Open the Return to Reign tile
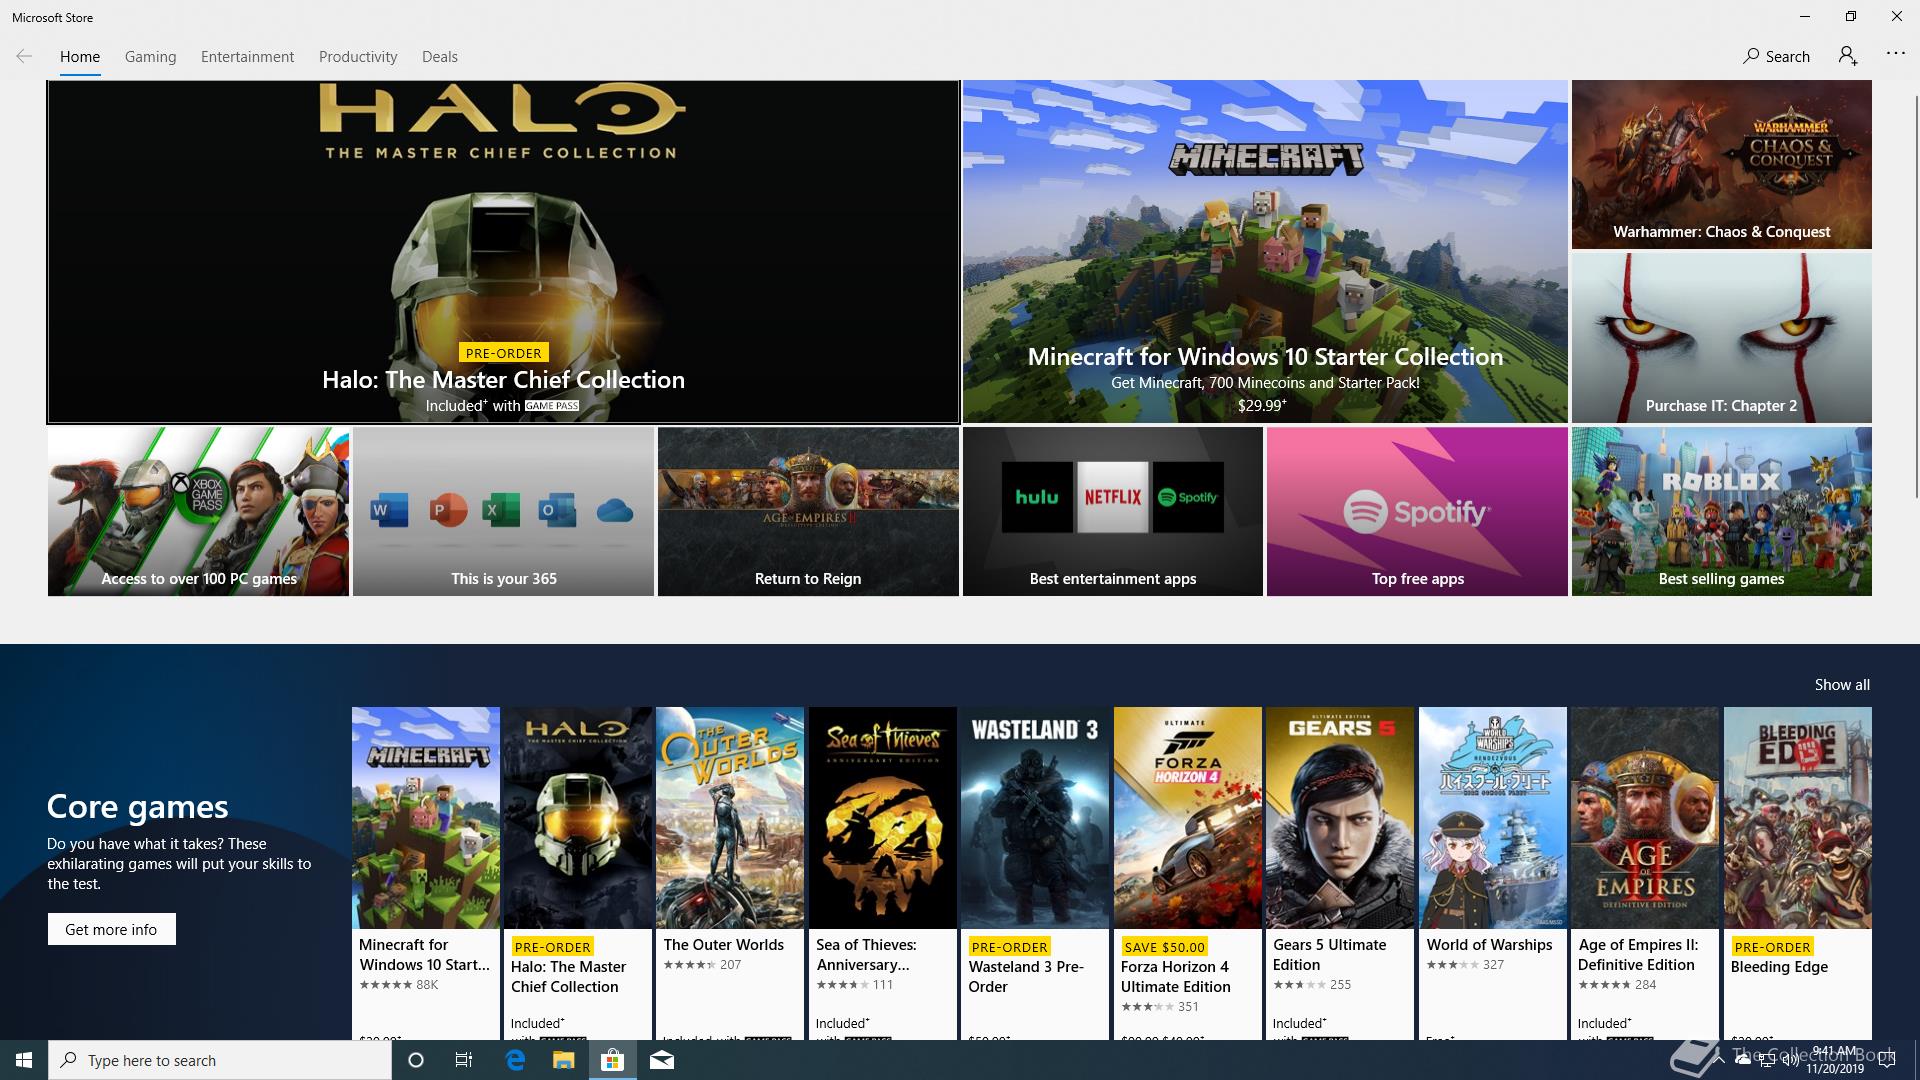Image resolution: width=1920 pixels, height=1080 pixels. tap(808, 512)
